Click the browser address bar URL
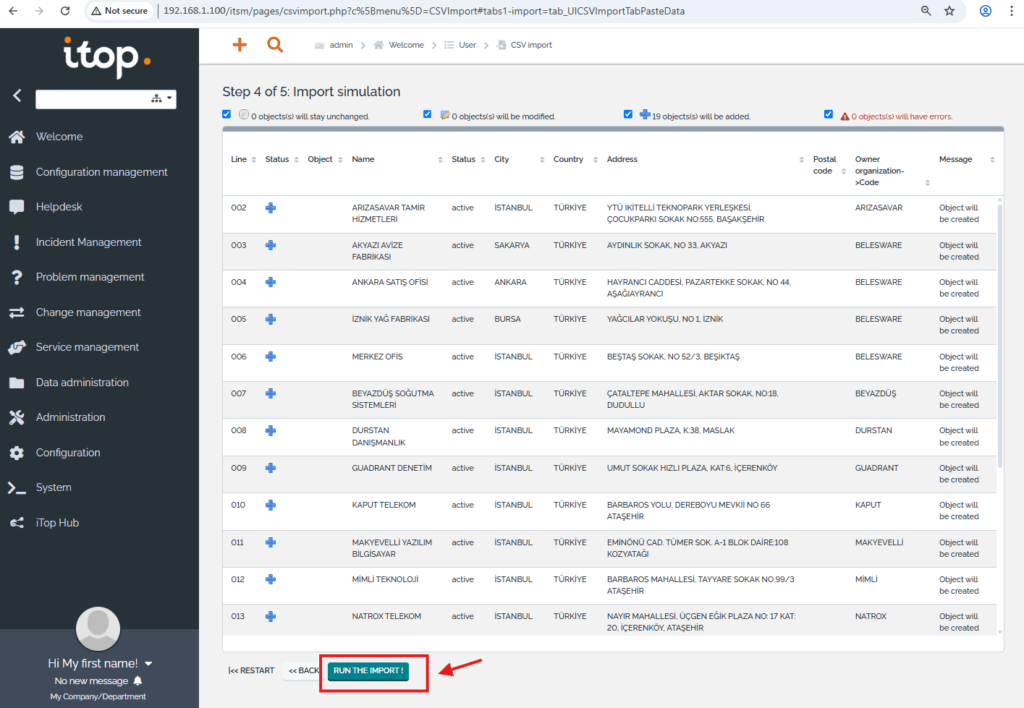The image size is (1024, 708). (424, 11)
